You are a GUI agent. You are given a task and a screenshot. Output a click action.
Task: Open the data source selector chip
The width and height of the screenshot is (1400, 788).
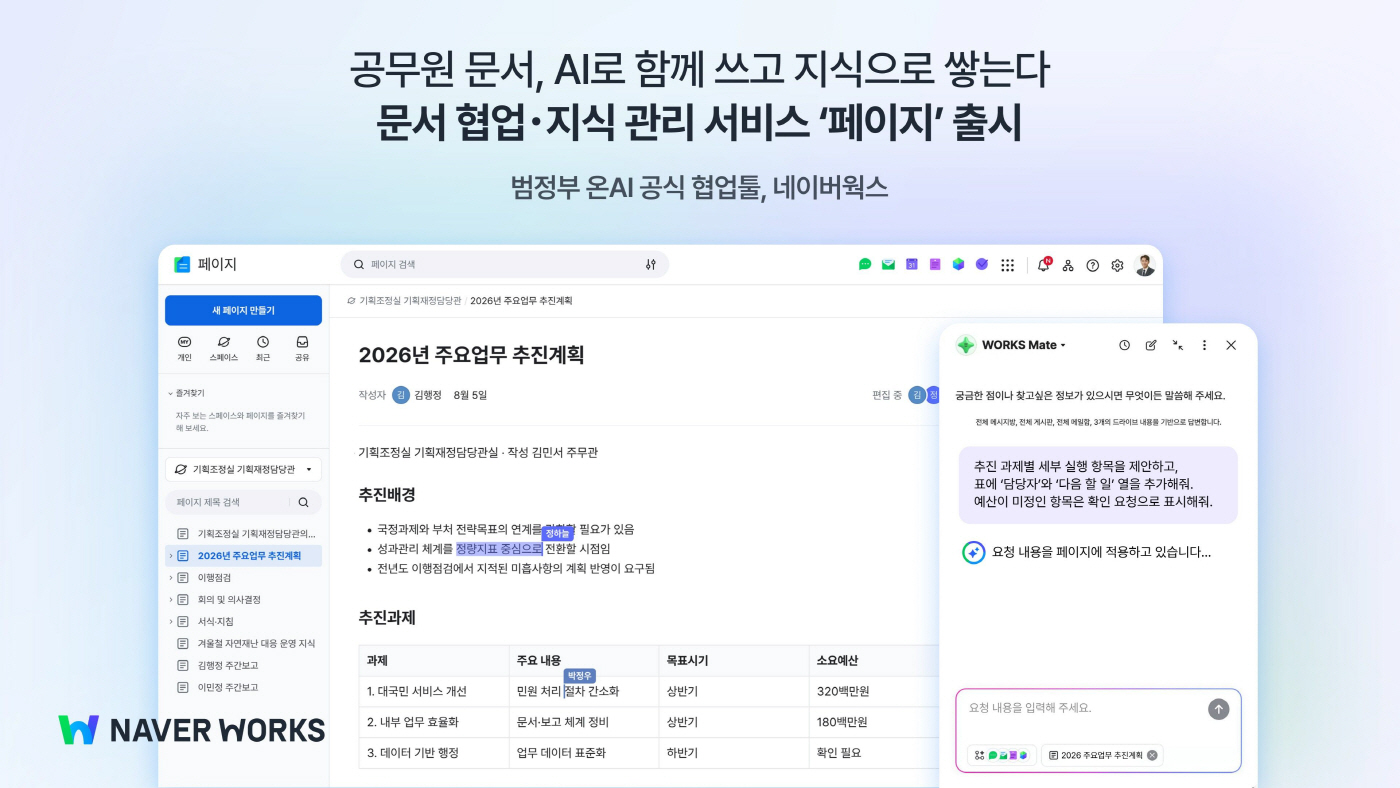1002,755
